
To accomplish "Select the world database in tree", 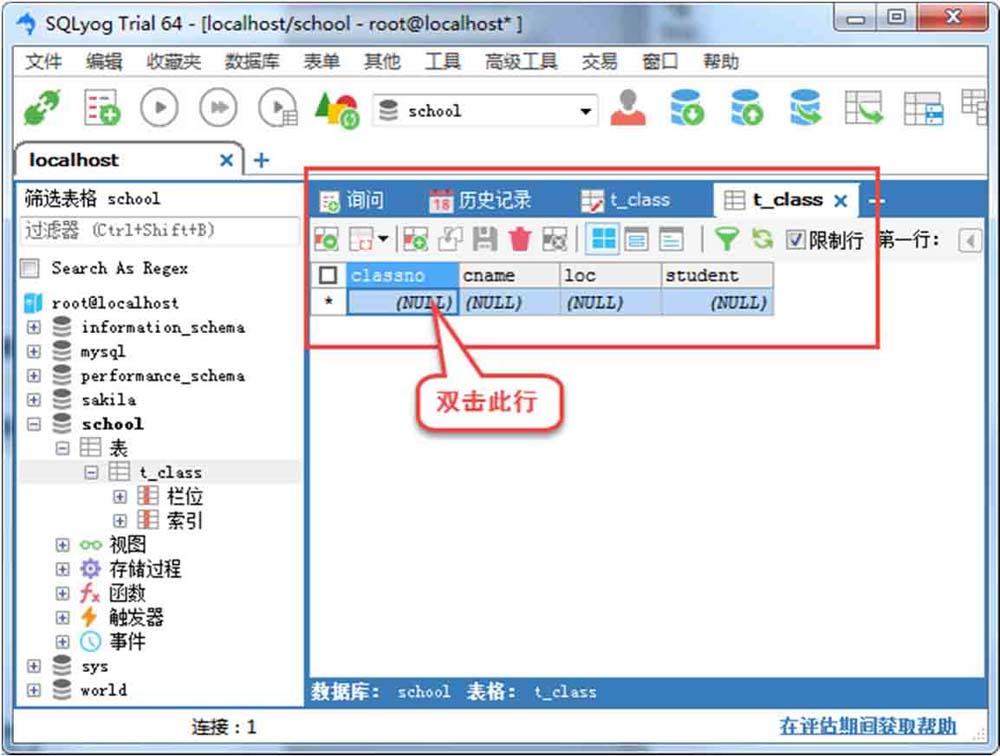I will click(x=103, y=690).
